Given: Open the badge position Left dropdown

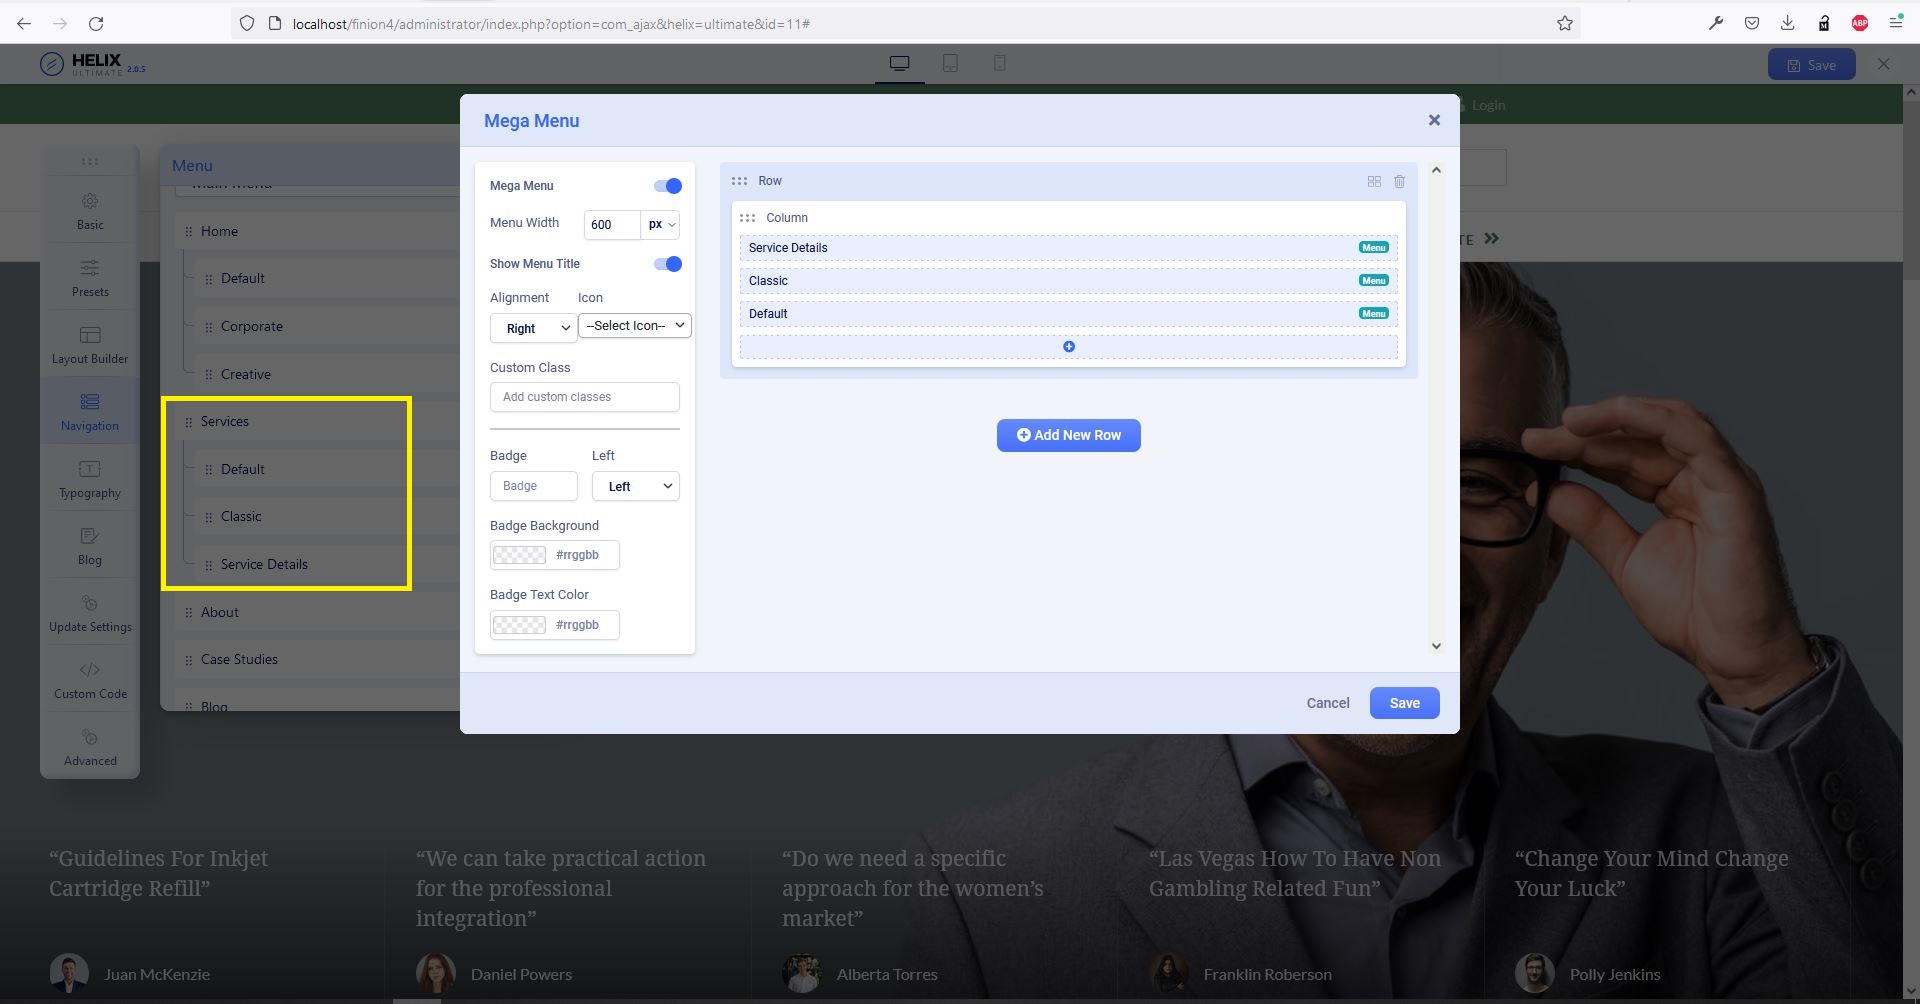Looking at the screenshot, I should pos(635,486).
